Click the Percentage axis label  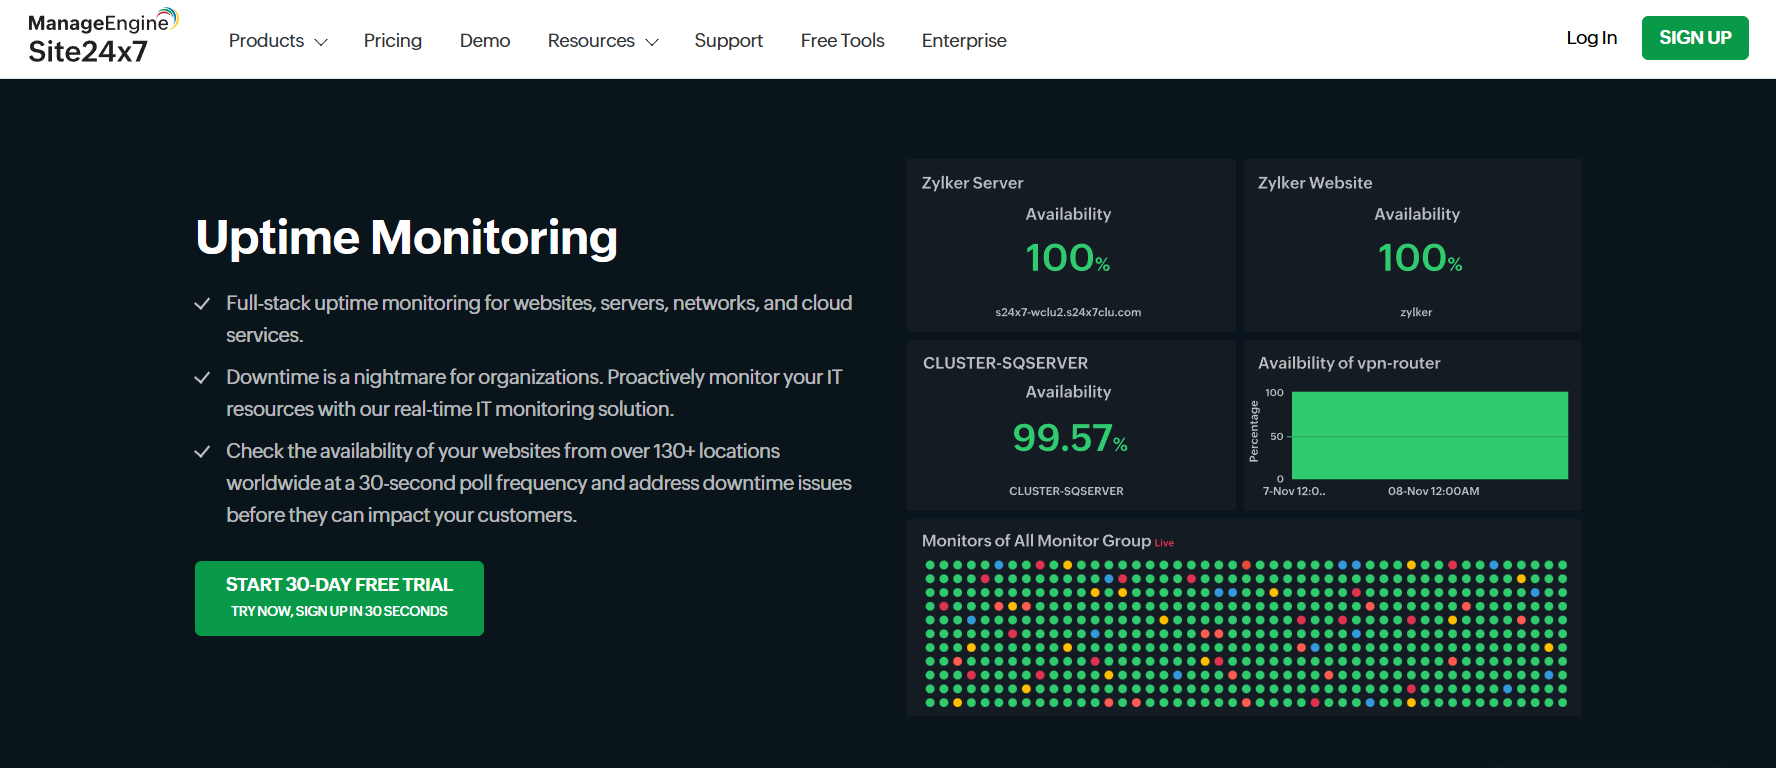coord(1254,432)
